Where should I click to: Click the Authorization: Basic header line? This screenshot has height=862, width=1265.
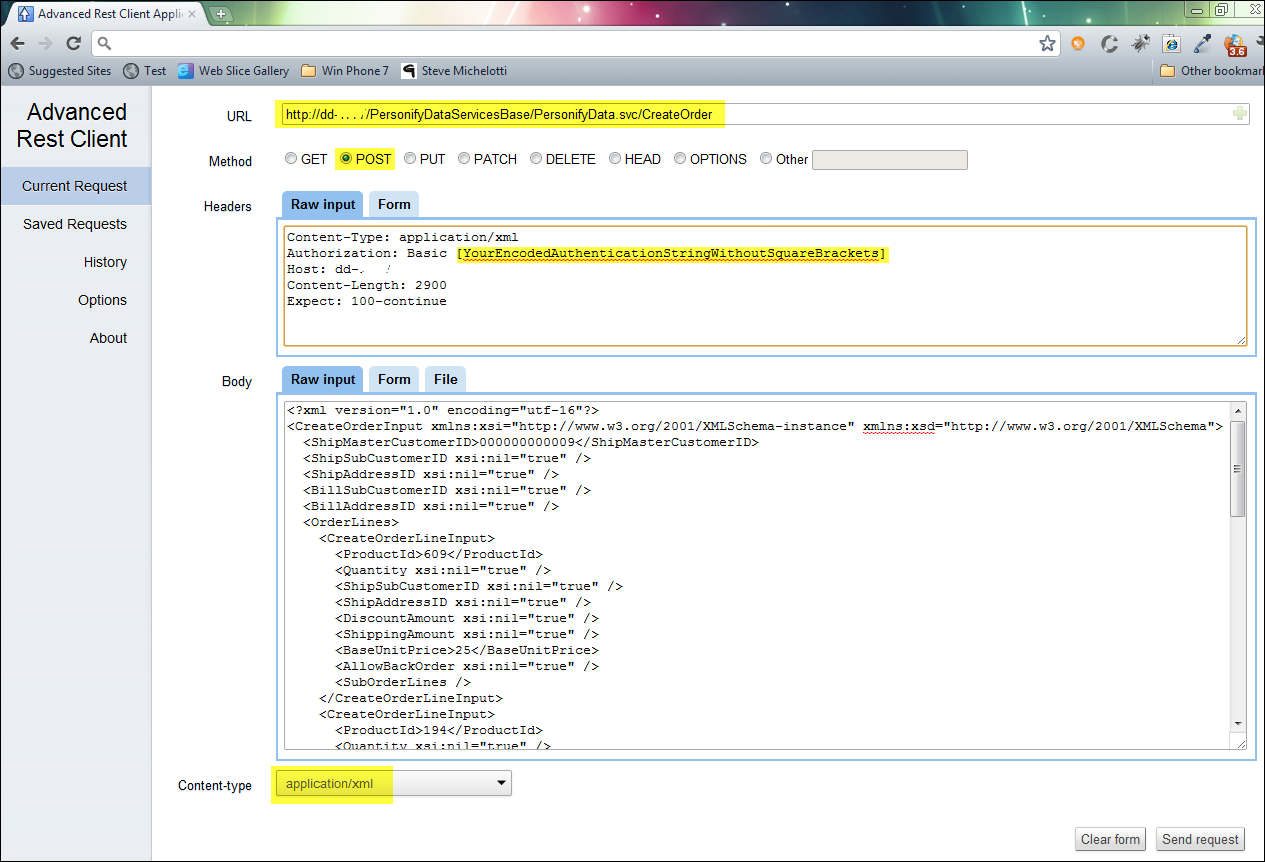[x=587, y=254]
